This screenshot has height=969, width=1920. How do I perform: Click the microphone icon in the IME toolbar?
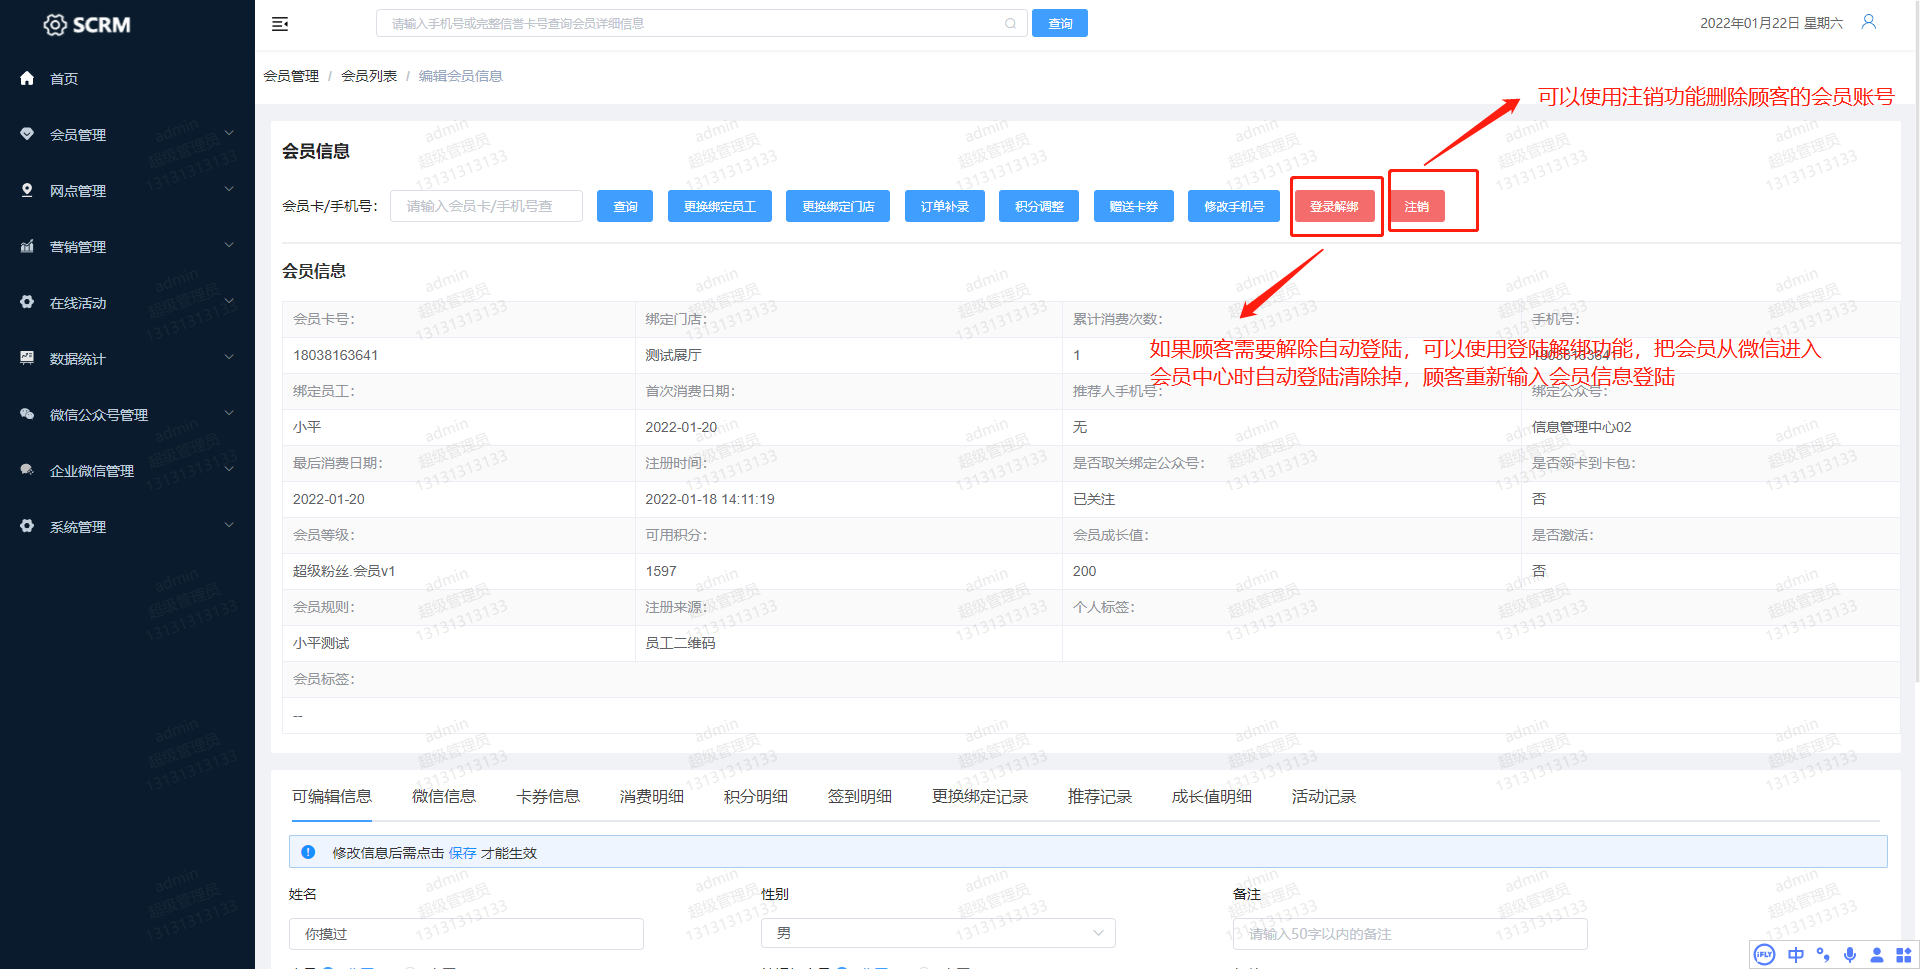tap(1850, 955)
